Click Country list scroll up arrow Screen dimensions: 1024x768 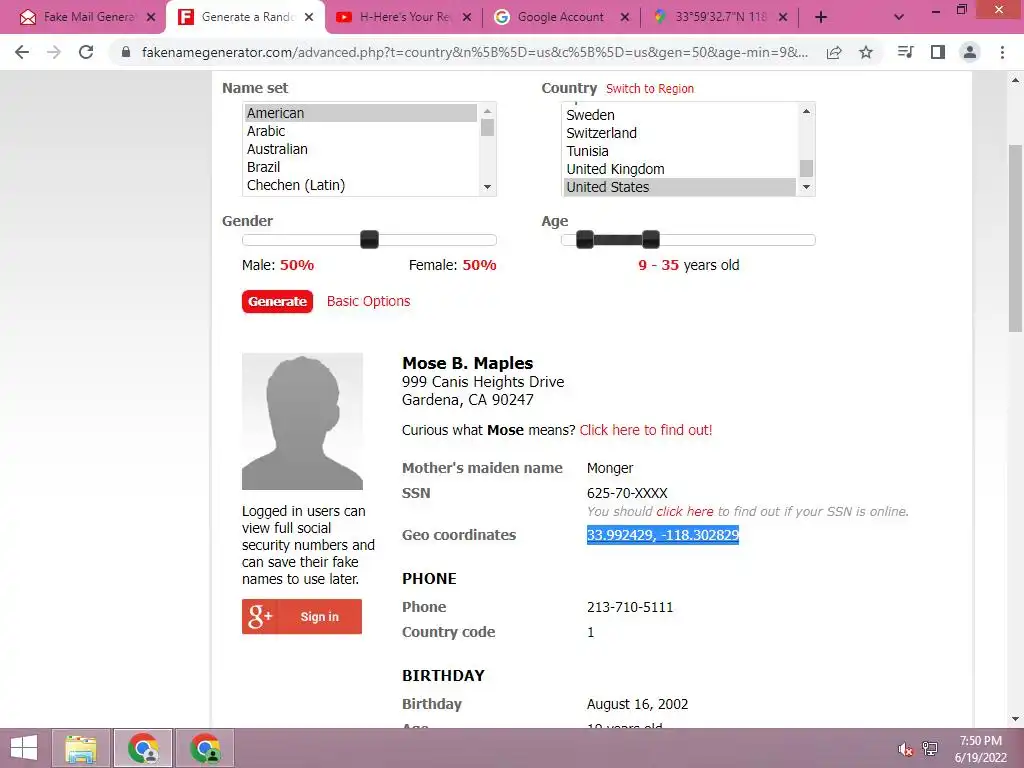point(807,112)
